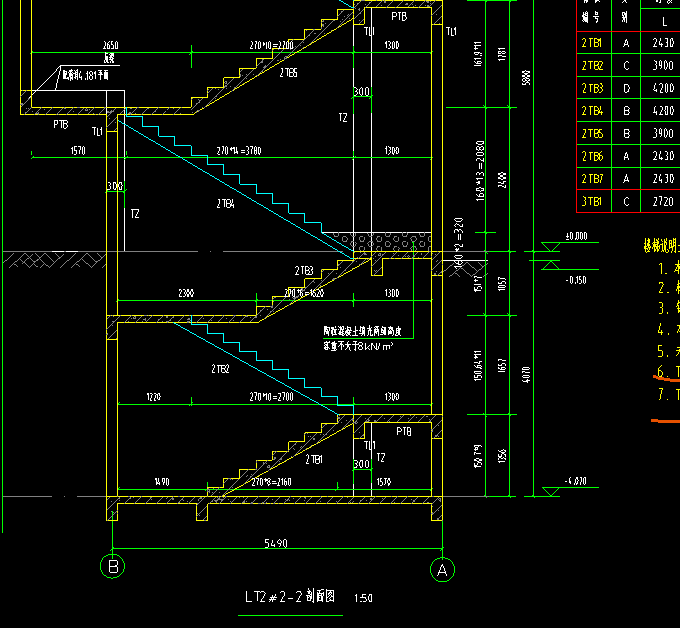Click the 5490 overall width dimension
Image resolution: width=680 pixels, height=628 pixels.
click(x=276, y=543)
